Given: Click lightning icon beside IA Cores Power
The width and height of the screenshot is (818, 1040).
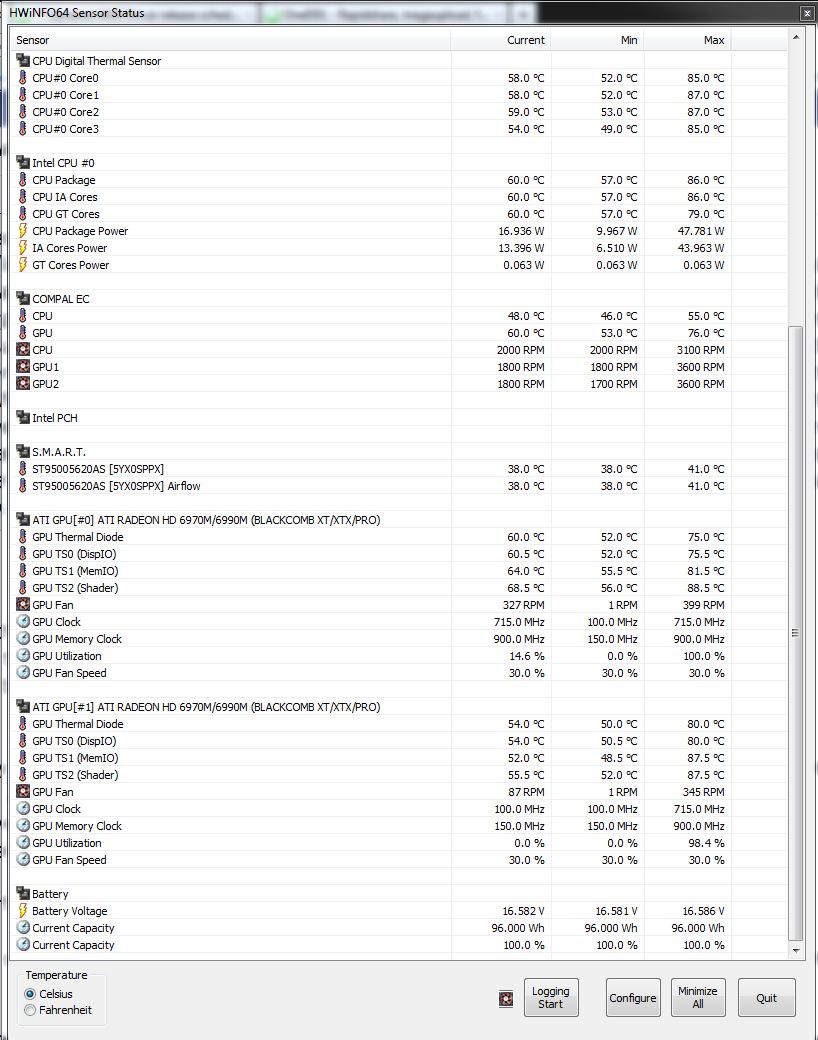Looking at the screenshot, I should coord(23,247).
